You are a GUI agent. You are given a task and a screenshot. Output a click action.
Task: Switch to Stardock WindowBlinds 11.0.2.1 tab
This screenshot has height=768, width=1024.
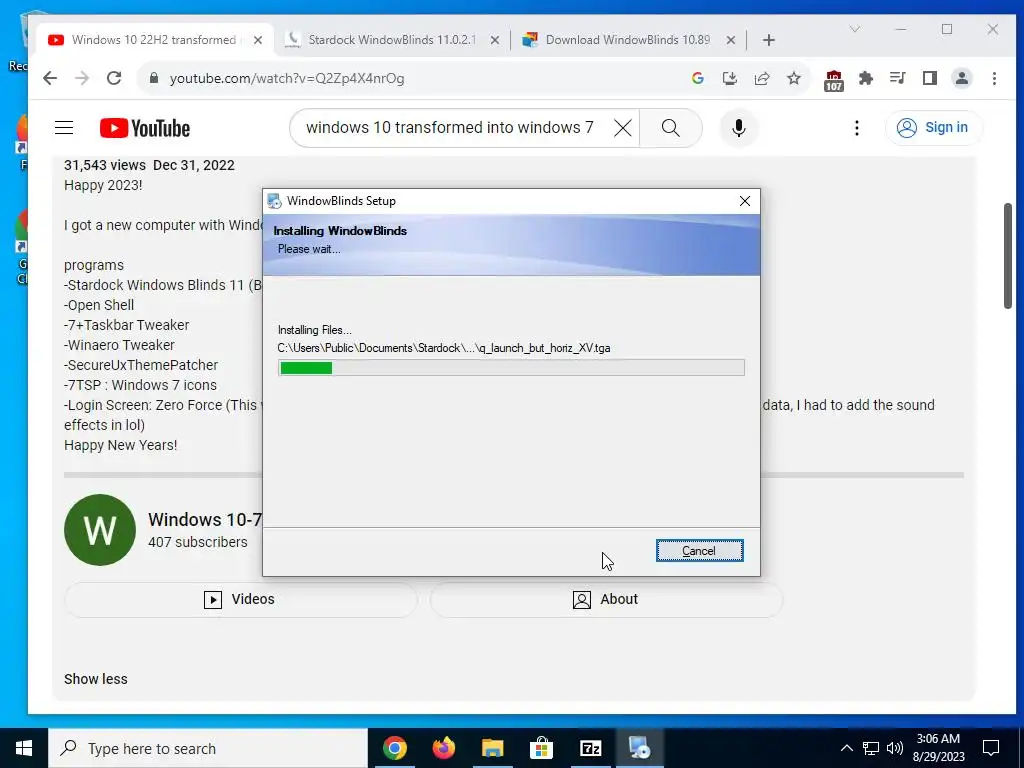392,40
